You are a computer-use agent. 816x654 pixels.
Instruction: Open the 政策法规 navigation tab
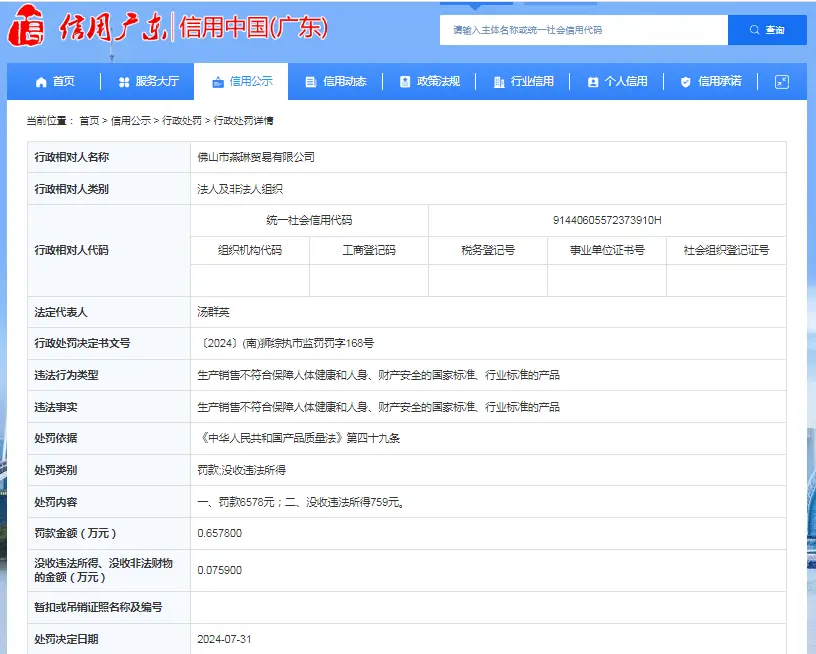click(429, 81)
